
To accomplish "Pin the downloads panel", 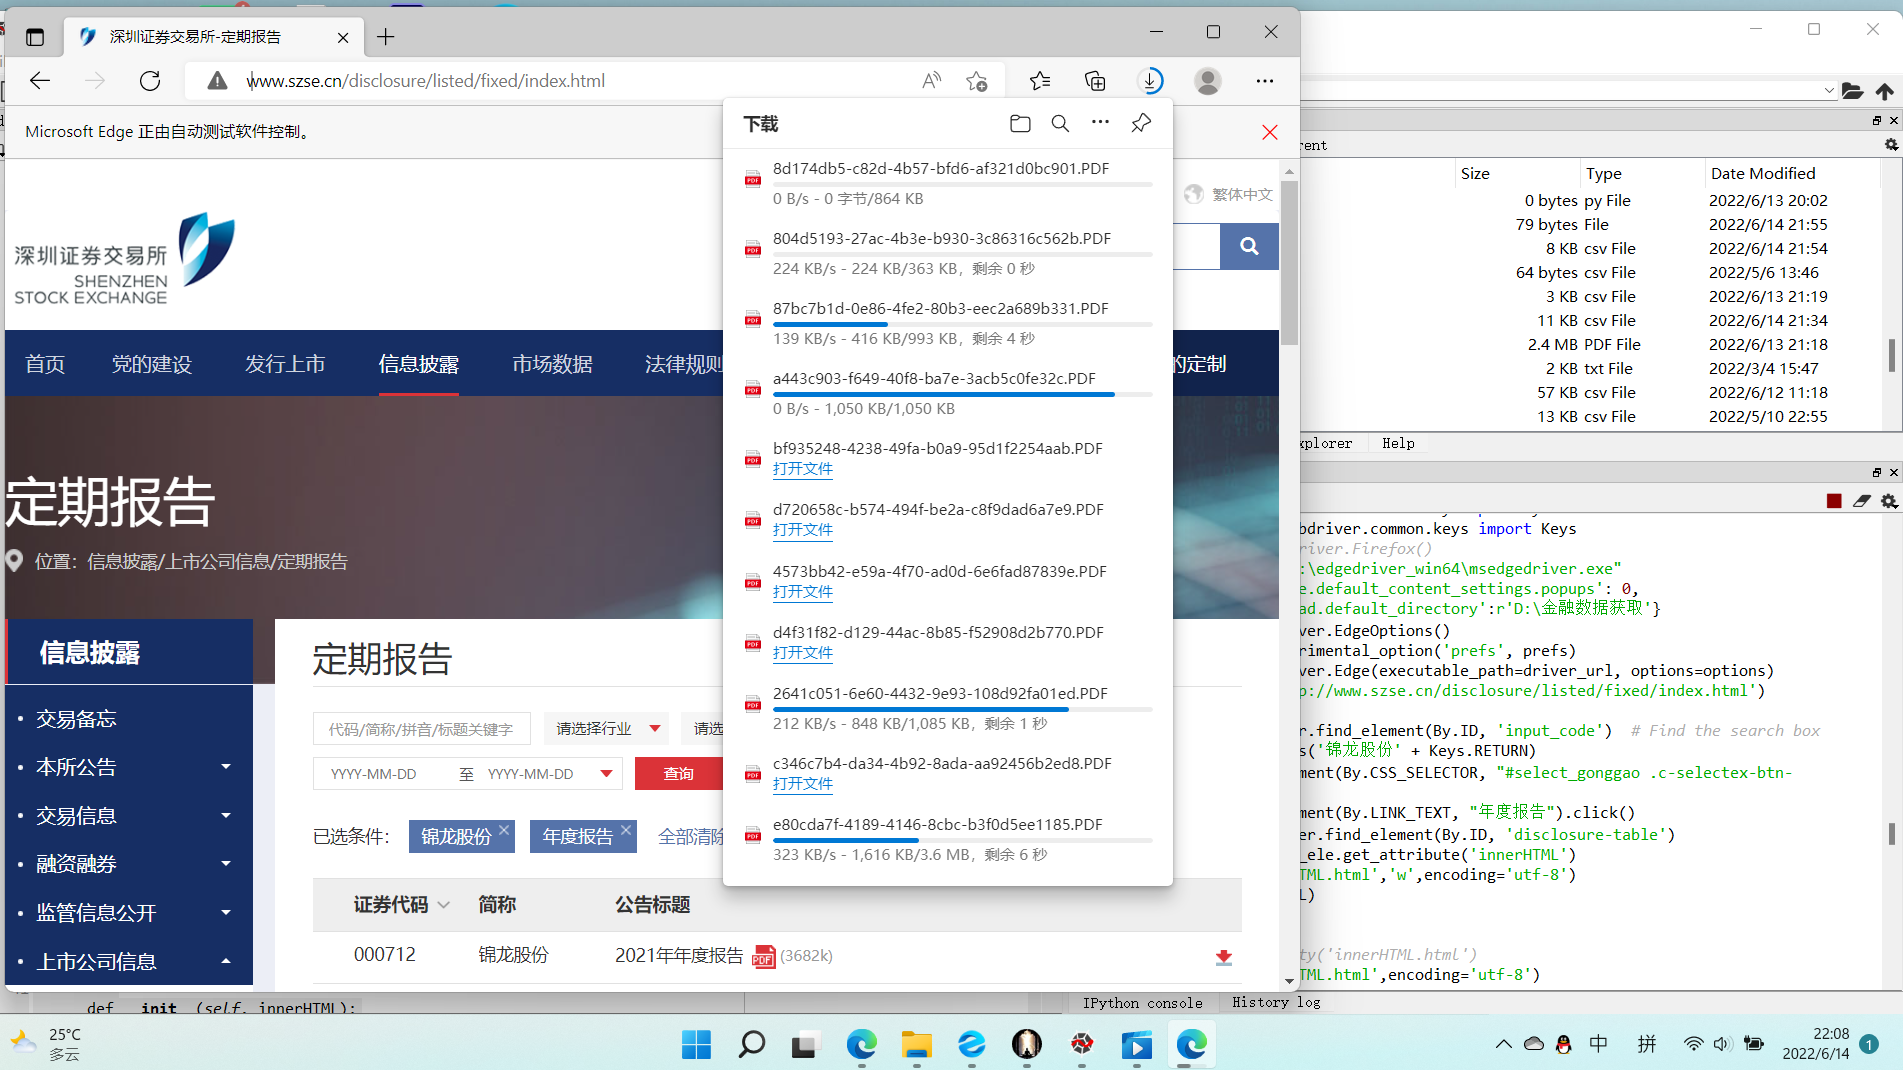I will (1141, 123).
